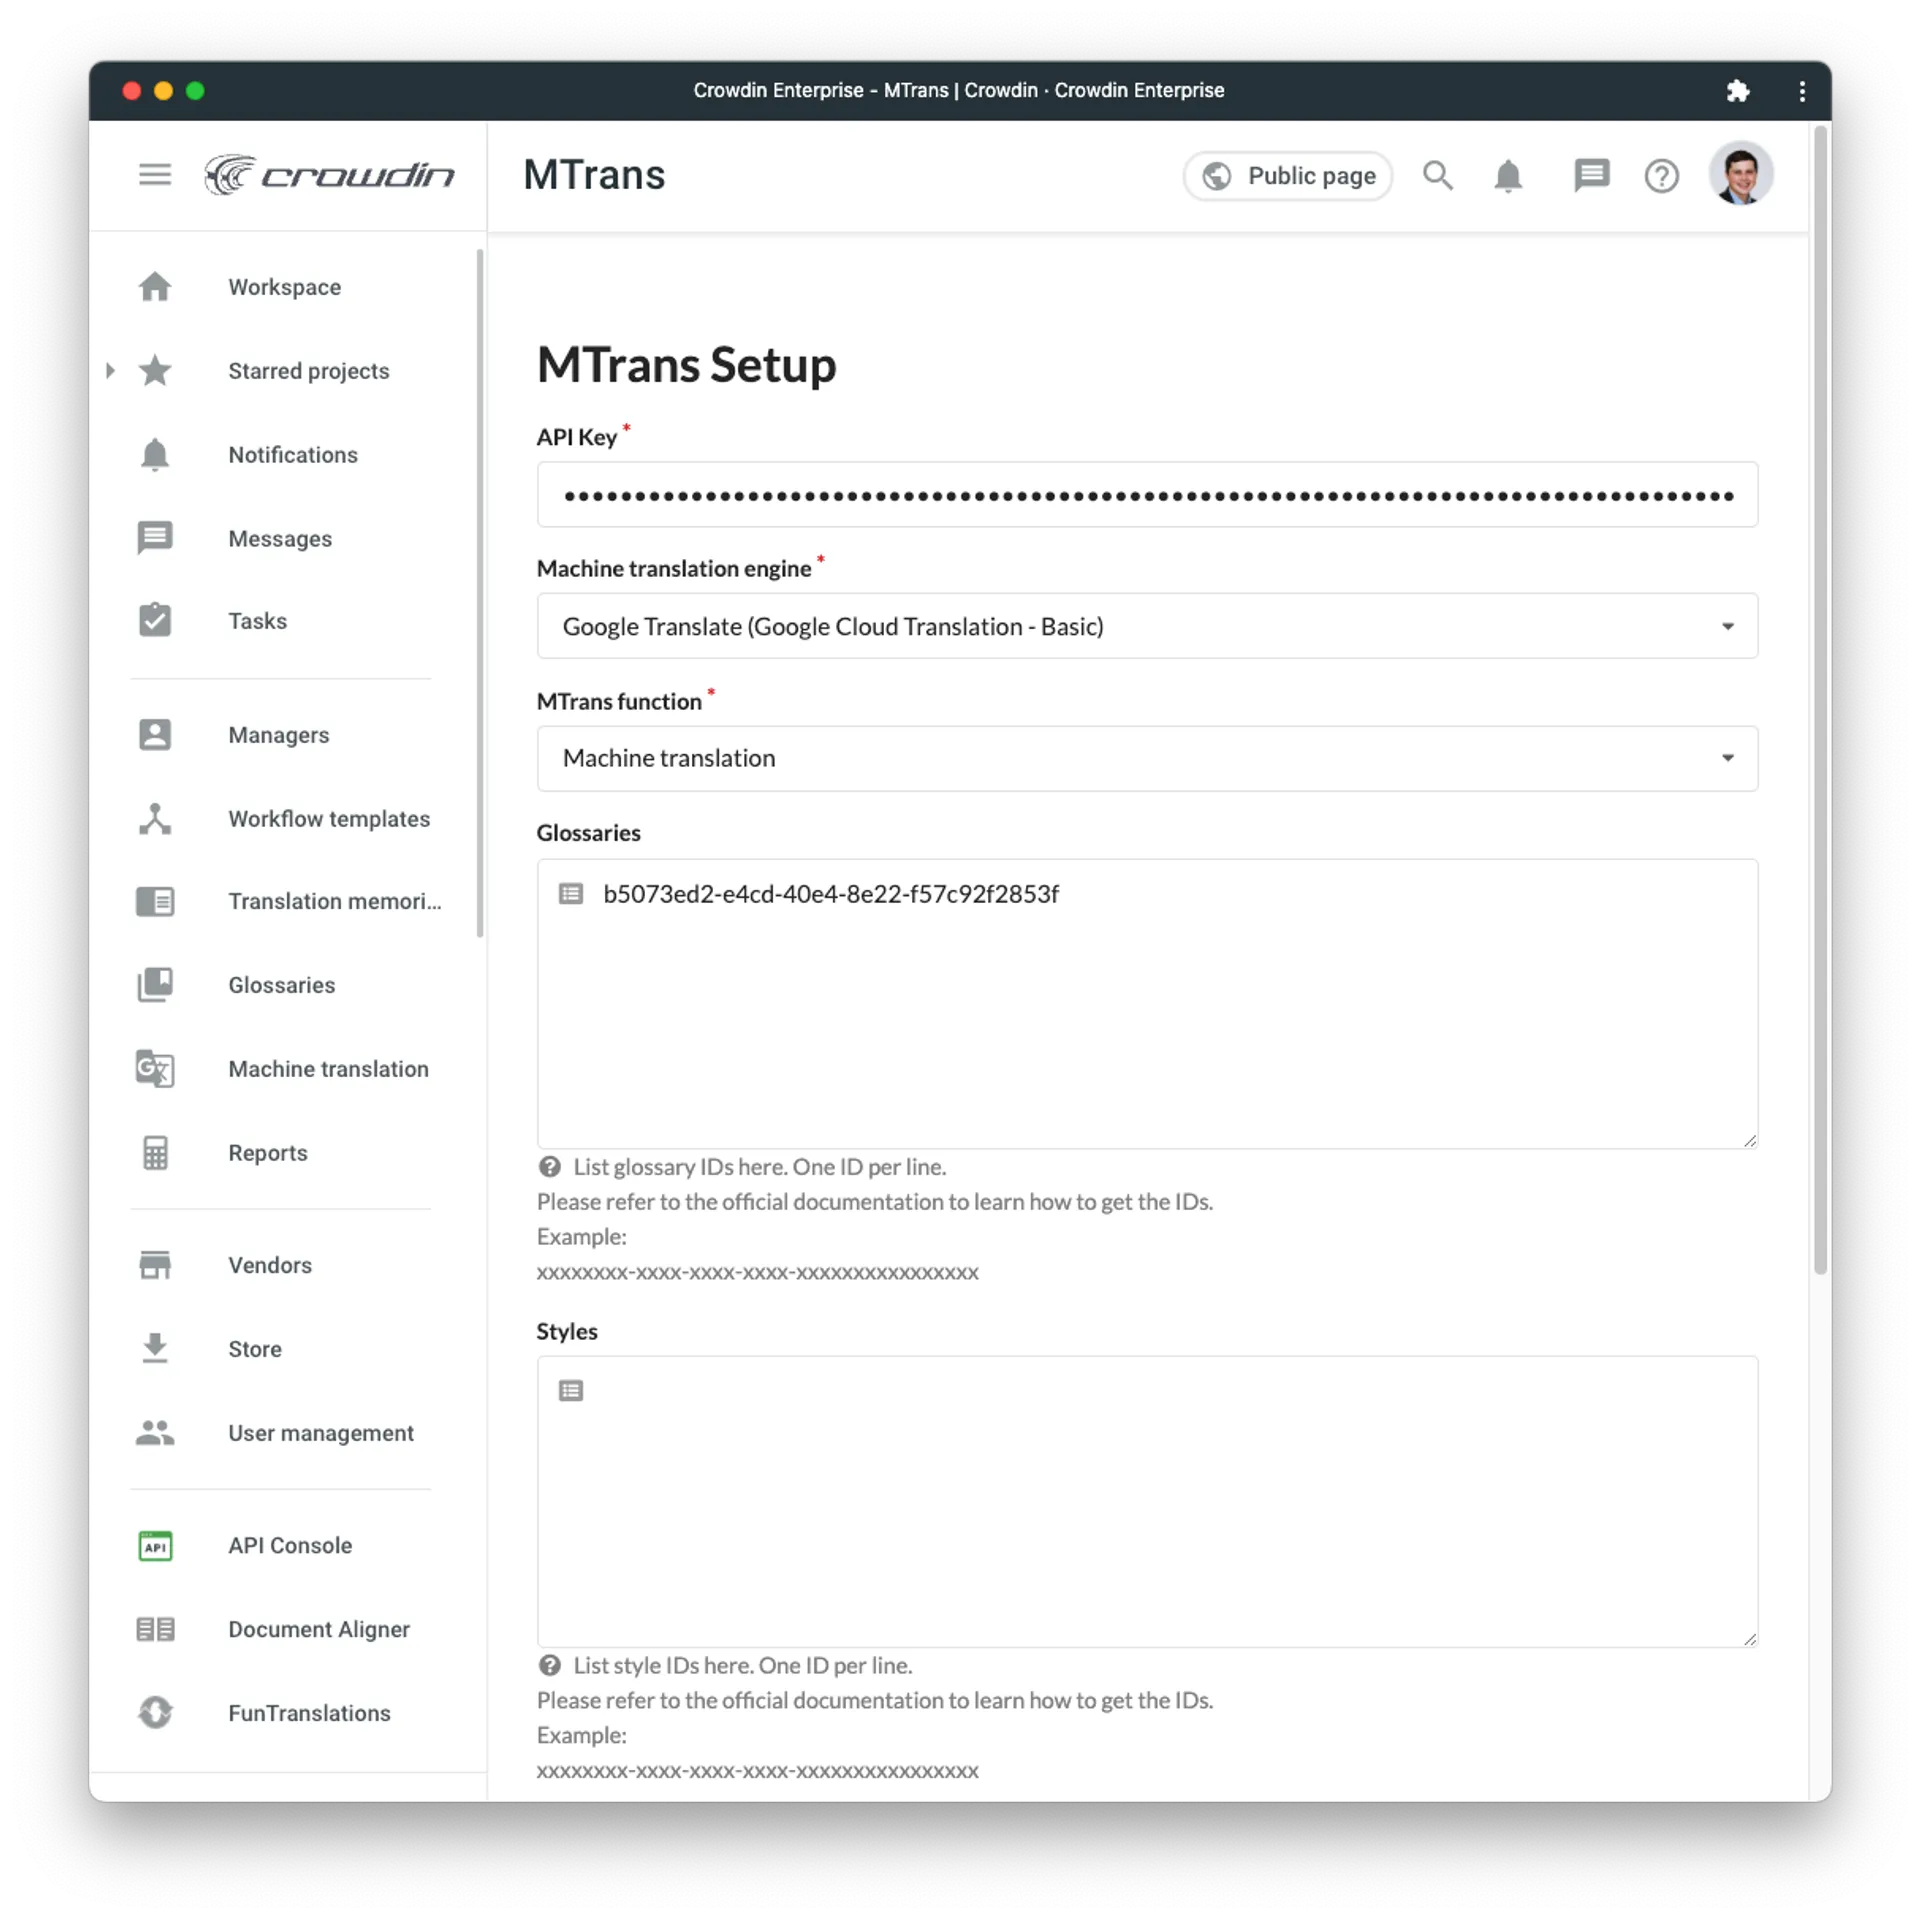1920x1918 pixels.
Task: Click the Starred projects star icon
Action: (x=155, y=371)
